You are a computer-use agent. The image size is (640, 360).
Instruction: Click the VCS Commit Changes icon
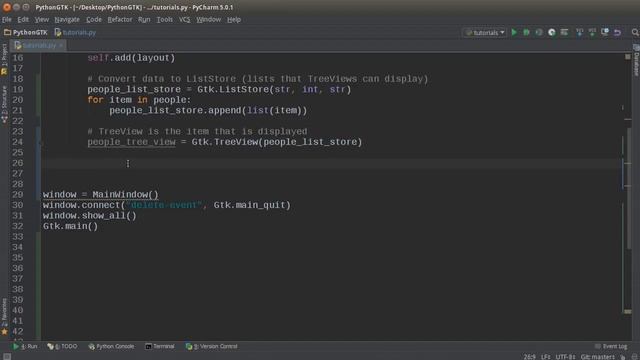point(592,32)
